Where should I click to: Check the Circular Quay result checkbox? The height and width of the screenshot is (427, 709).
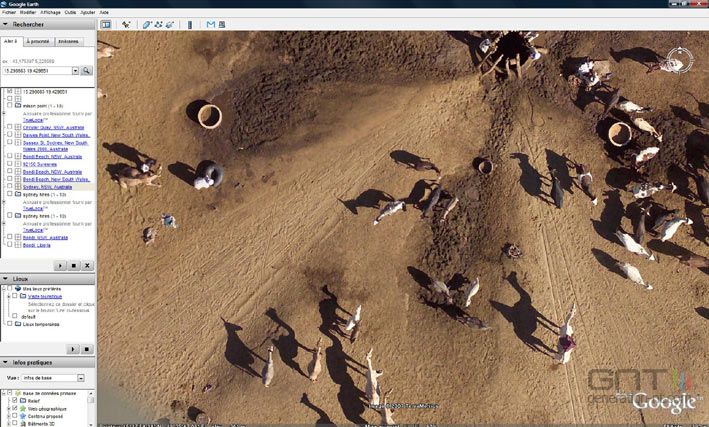tap(10, 127)
